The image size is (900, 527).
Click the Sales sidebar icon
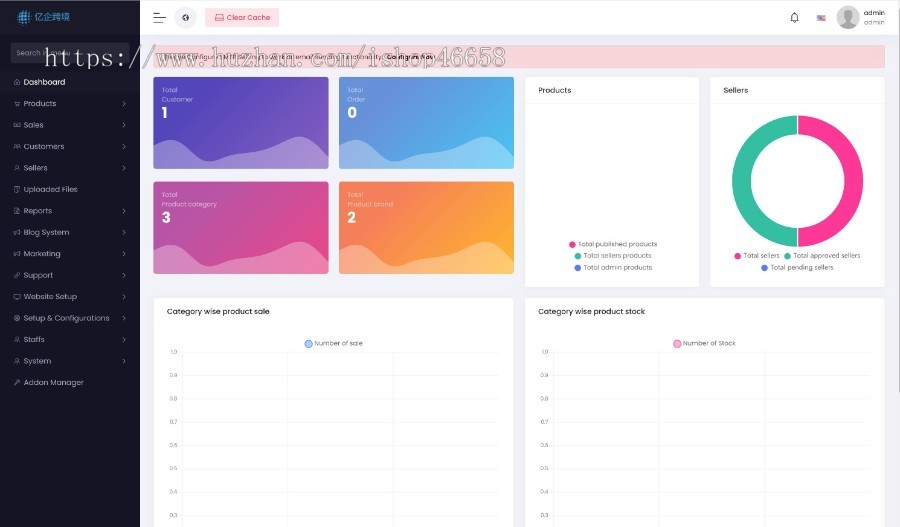click(17, 125)
